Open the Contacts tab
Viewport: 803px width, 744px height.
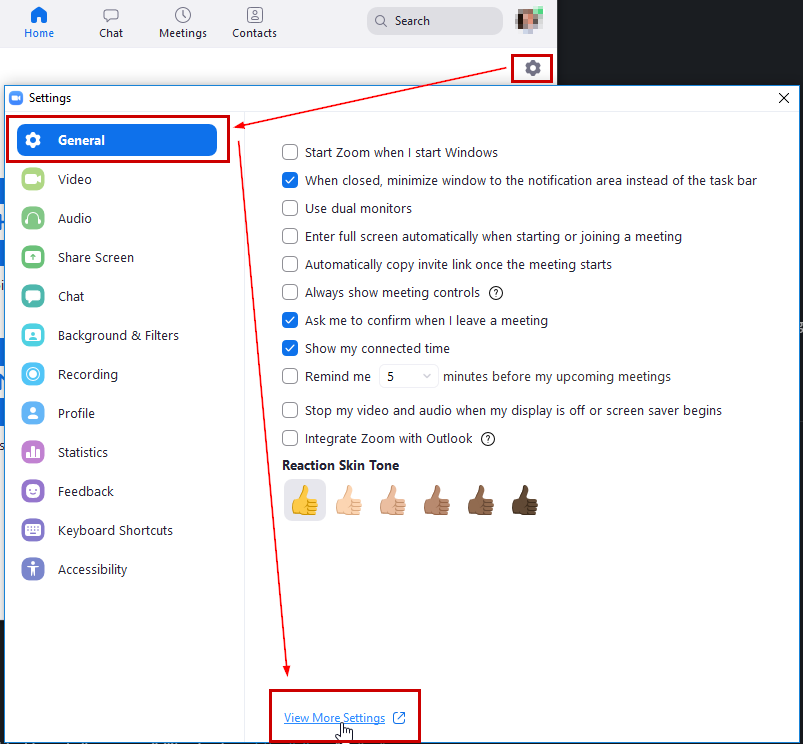[255, 24]
